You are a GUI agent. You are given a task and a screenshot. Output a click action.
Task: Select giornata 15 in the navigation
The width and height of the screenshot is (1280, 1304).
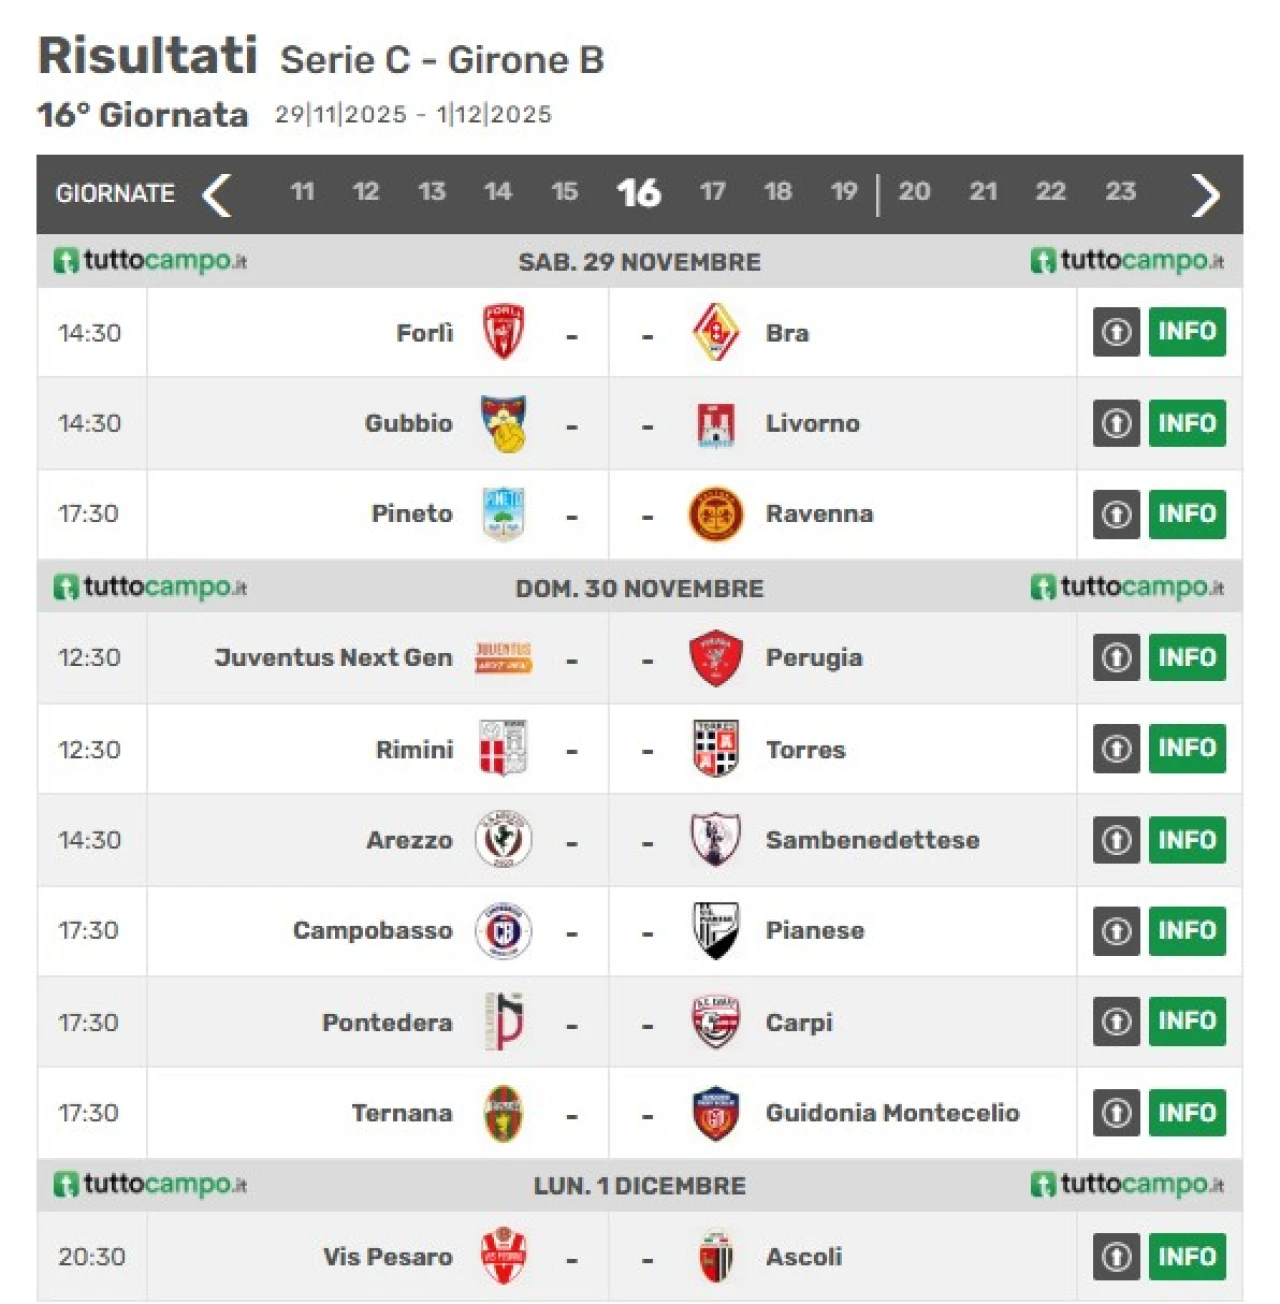click(x=564, y=192)
